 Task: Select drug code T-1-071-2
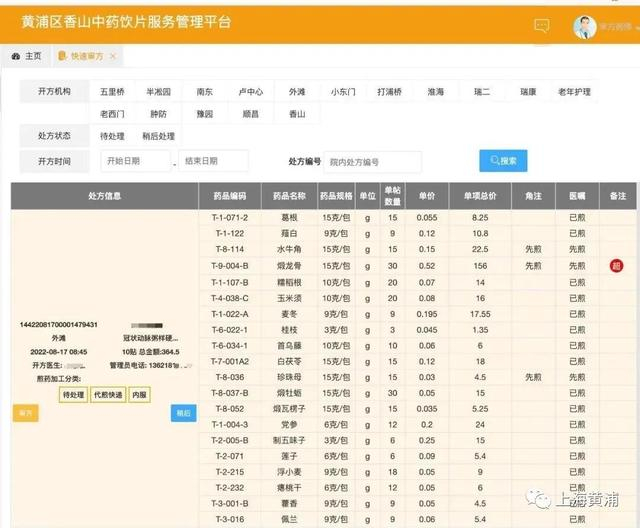point(230,217)
